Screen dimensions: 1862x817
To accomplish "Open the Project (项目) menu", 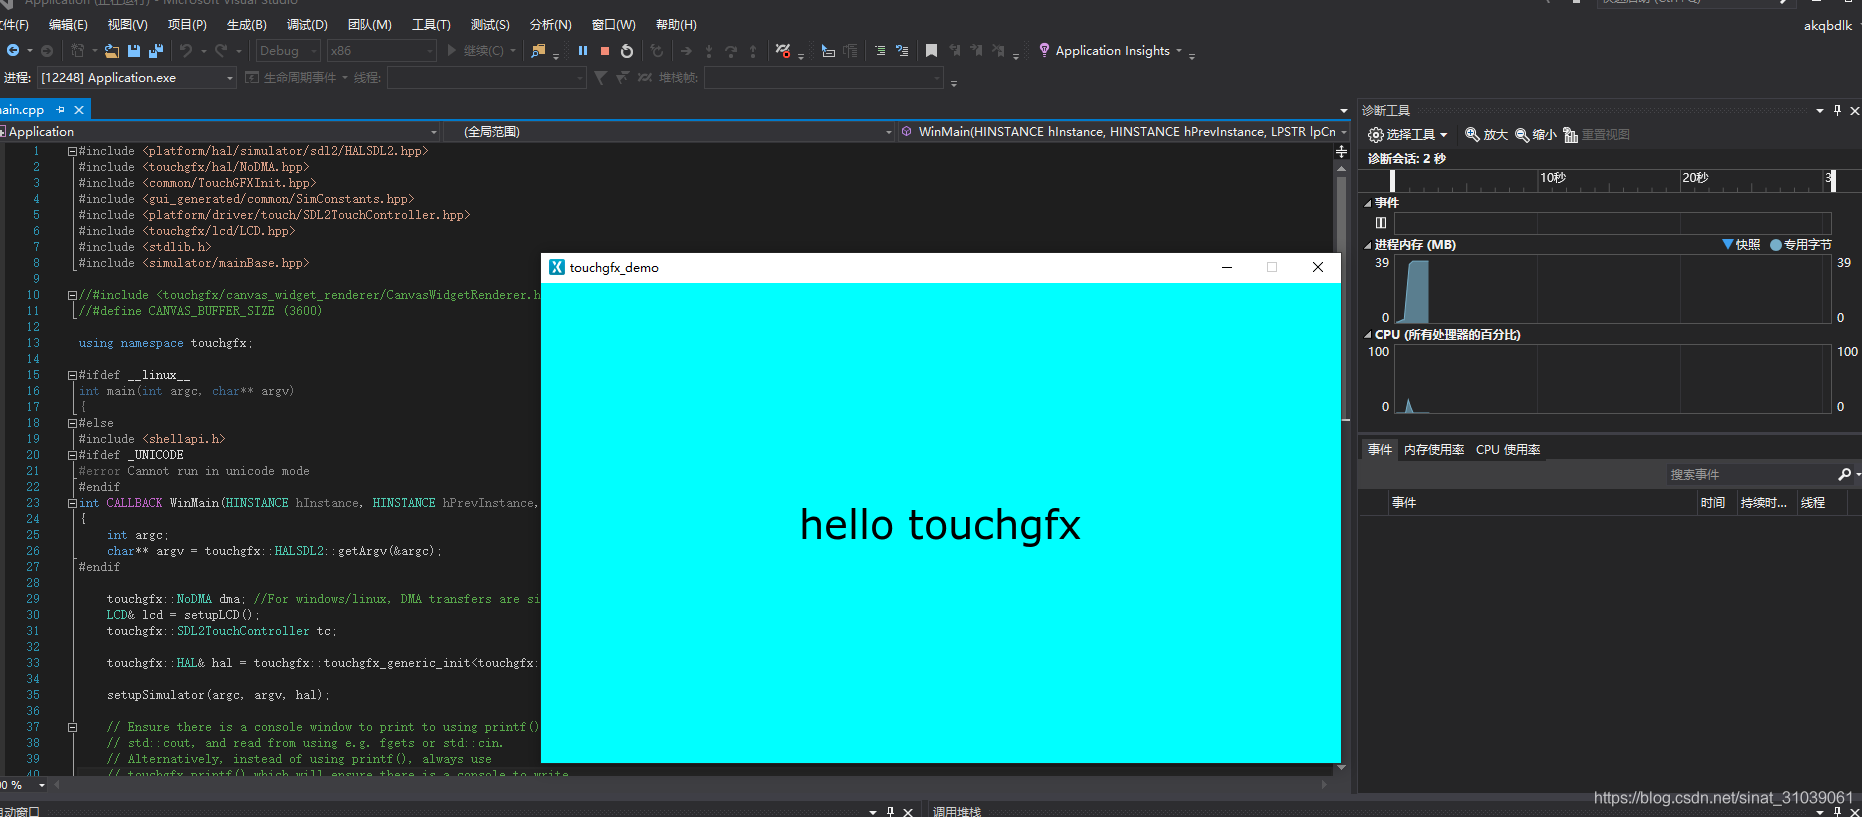I will 187,24.
